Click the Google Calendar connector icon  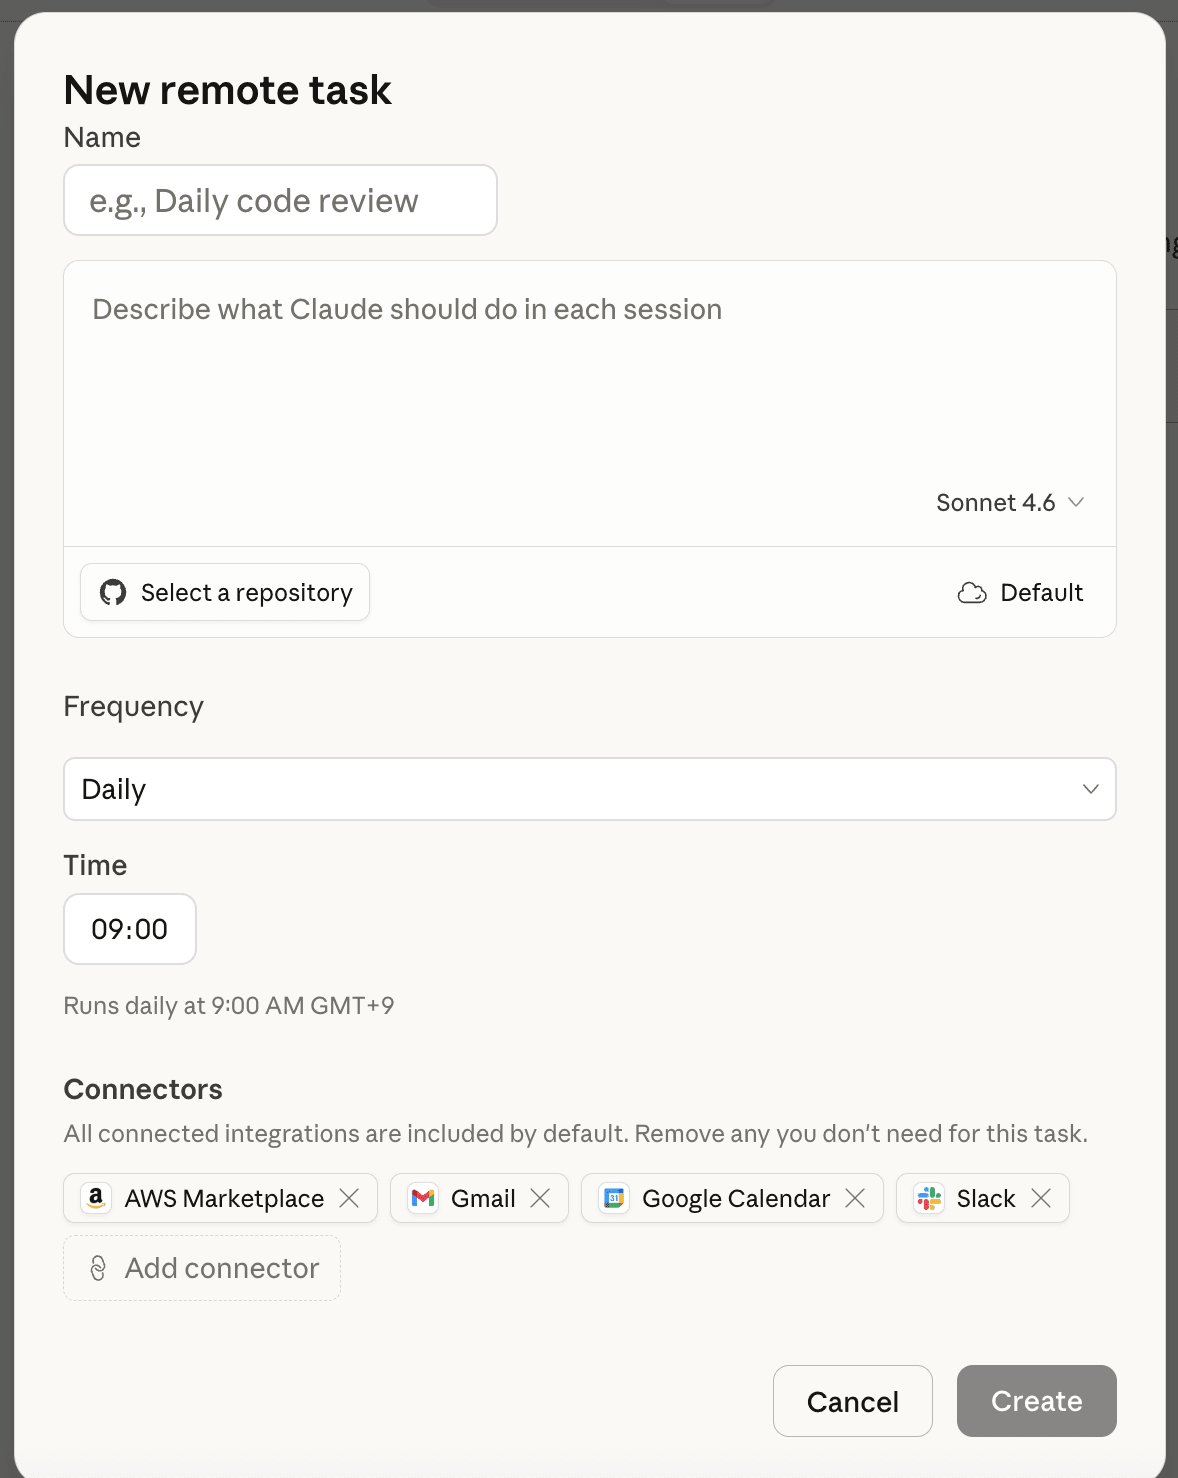point(614,1198)
